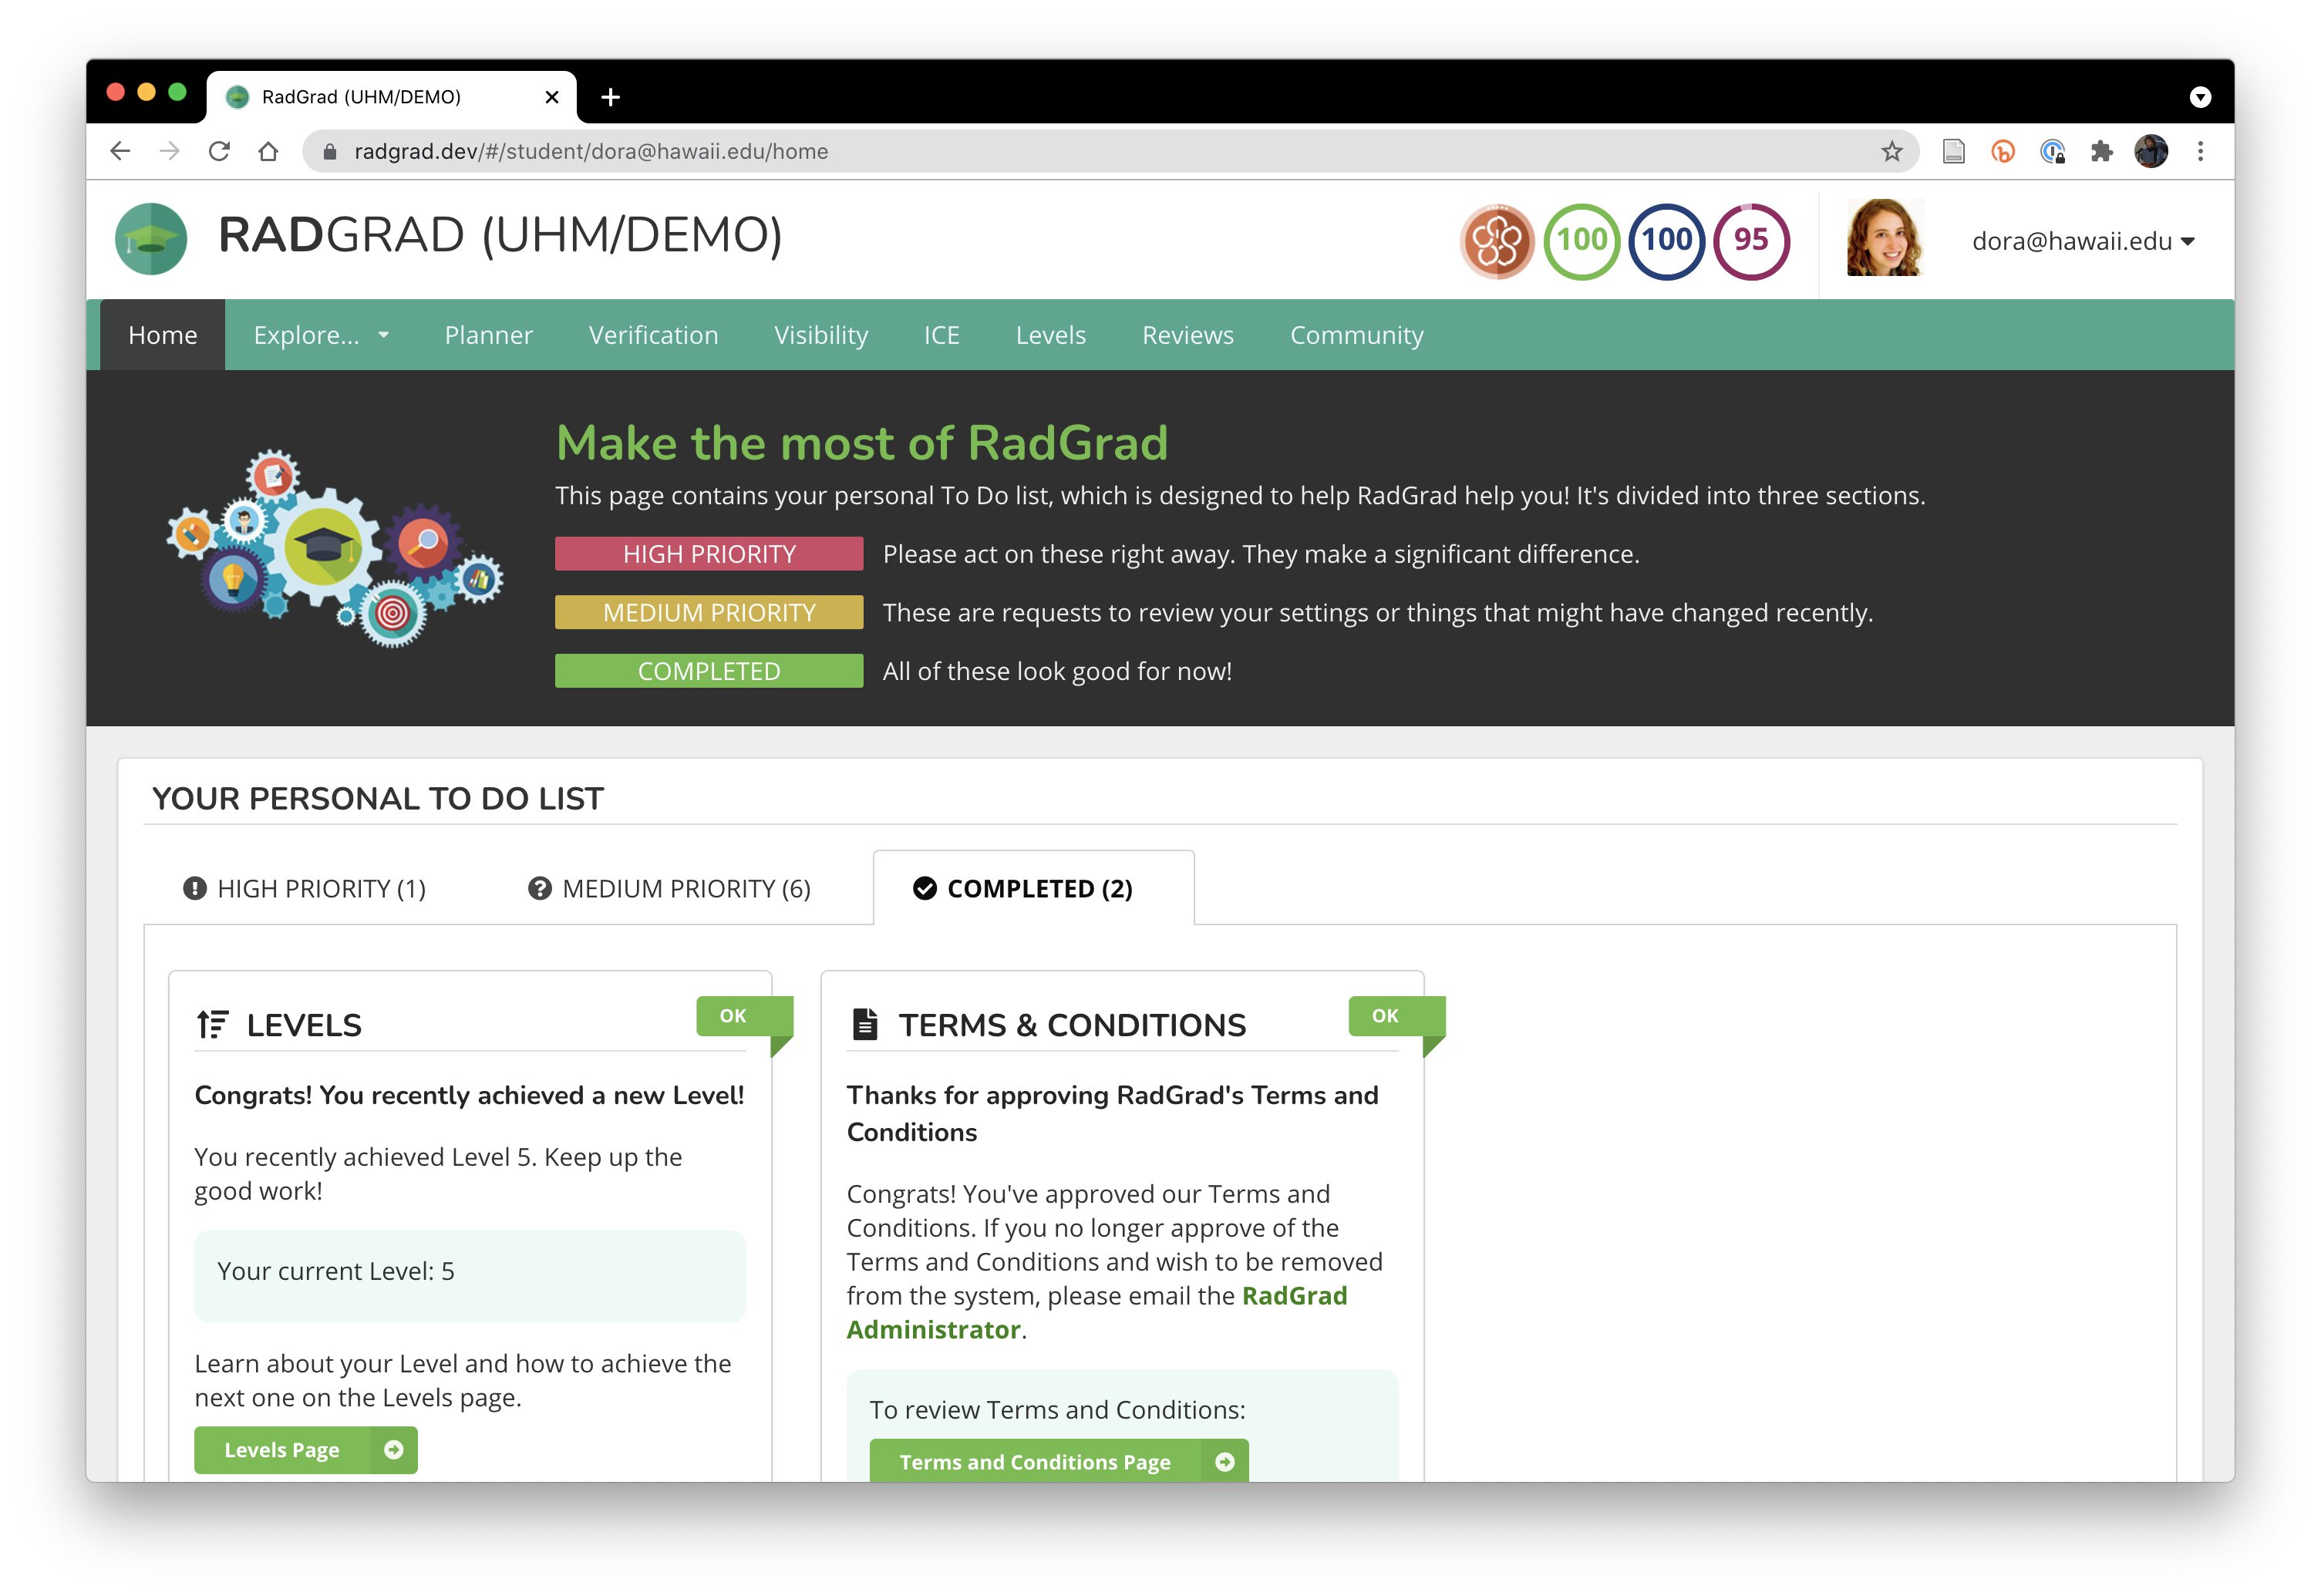The image size is (2321, 1596).
Task: Click the 'Your current Level: 5' box
Action: click(x=470, y=1275)
